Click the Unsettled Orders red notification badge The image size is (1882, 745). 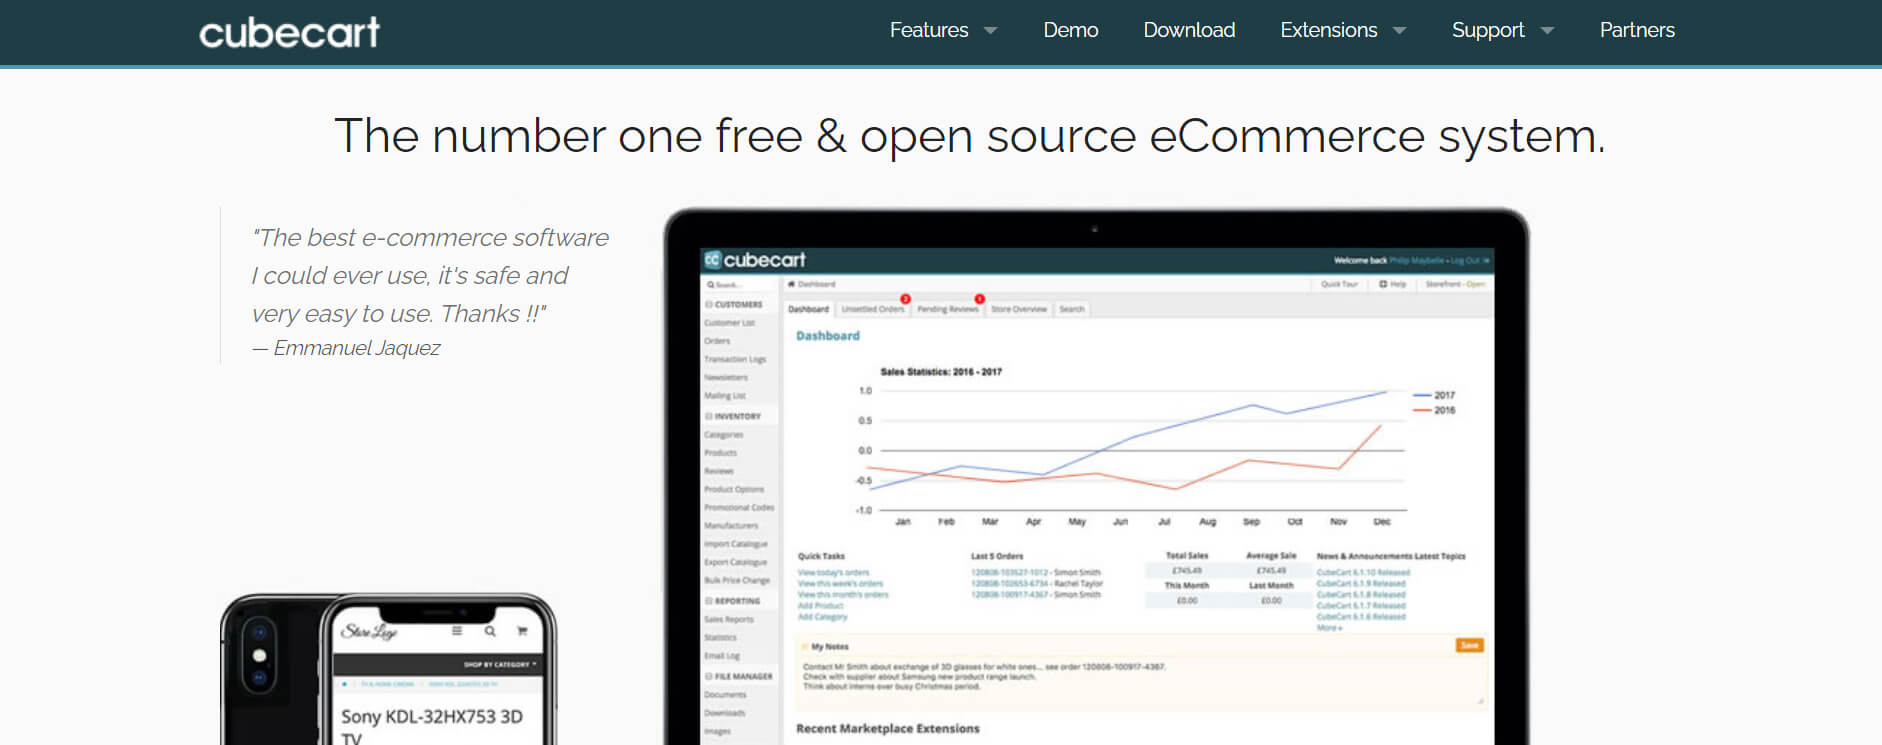pos(905,299)
